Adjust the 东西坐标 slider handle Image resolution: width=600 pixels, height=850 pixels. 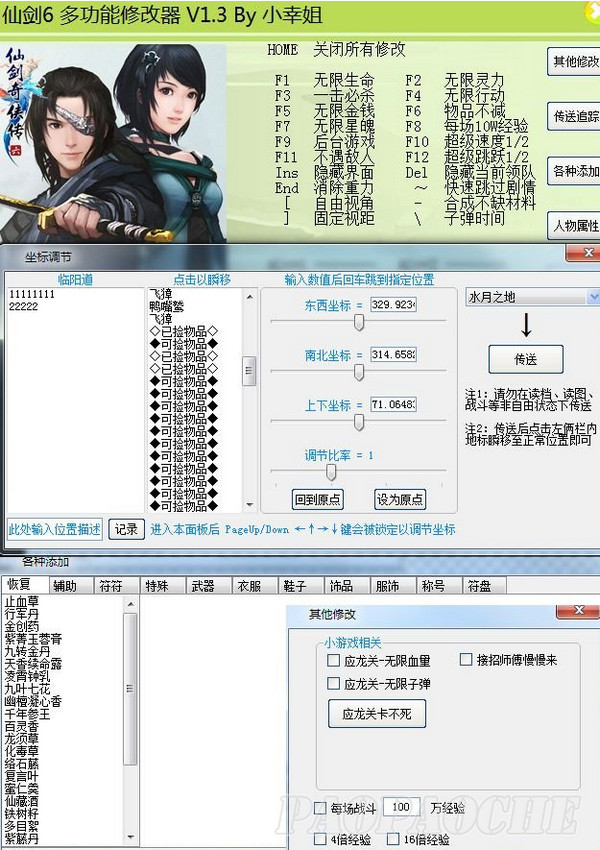point(359,323)
